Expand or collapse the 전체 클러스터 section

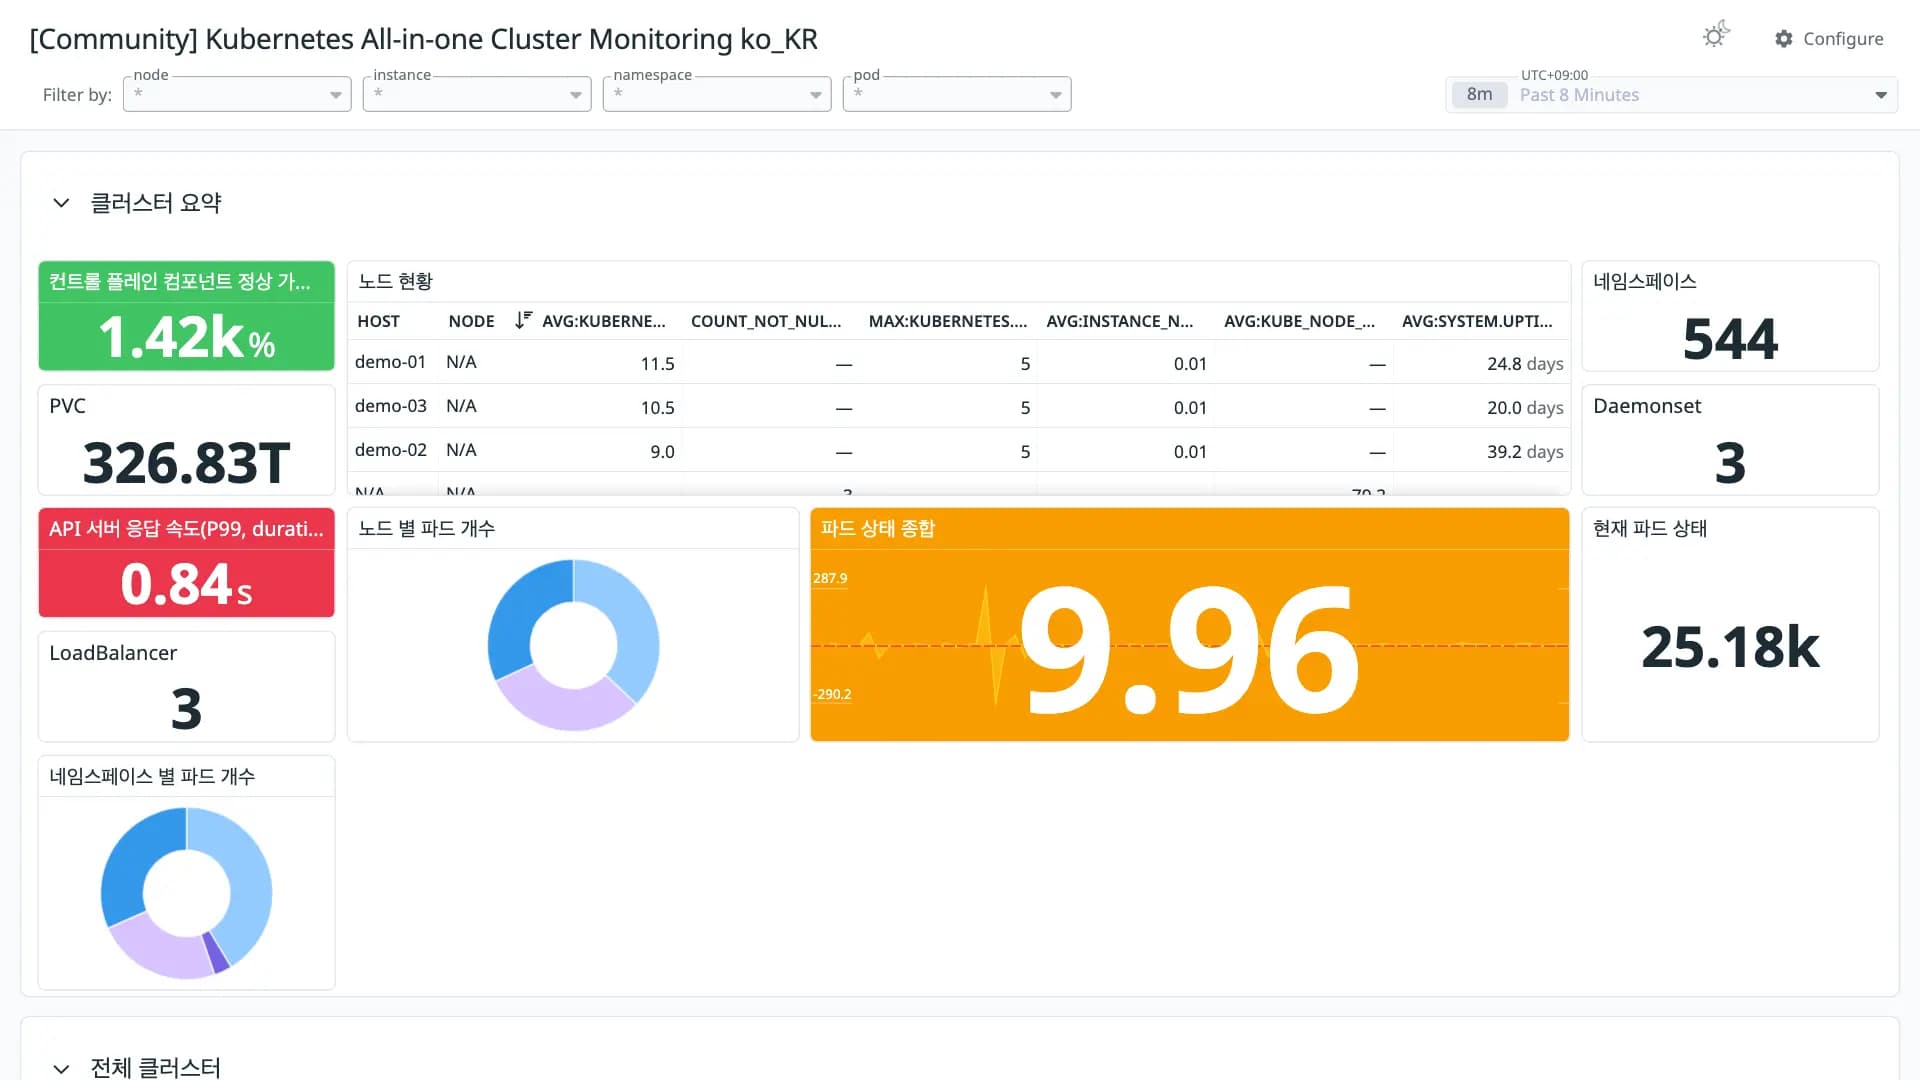[x=61, y=1068]
